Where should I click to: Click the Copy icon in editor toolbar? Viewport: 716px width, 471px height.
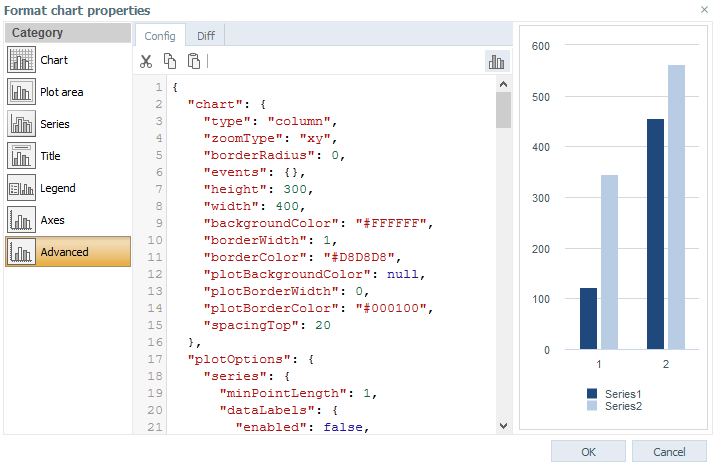click(170, 61)
